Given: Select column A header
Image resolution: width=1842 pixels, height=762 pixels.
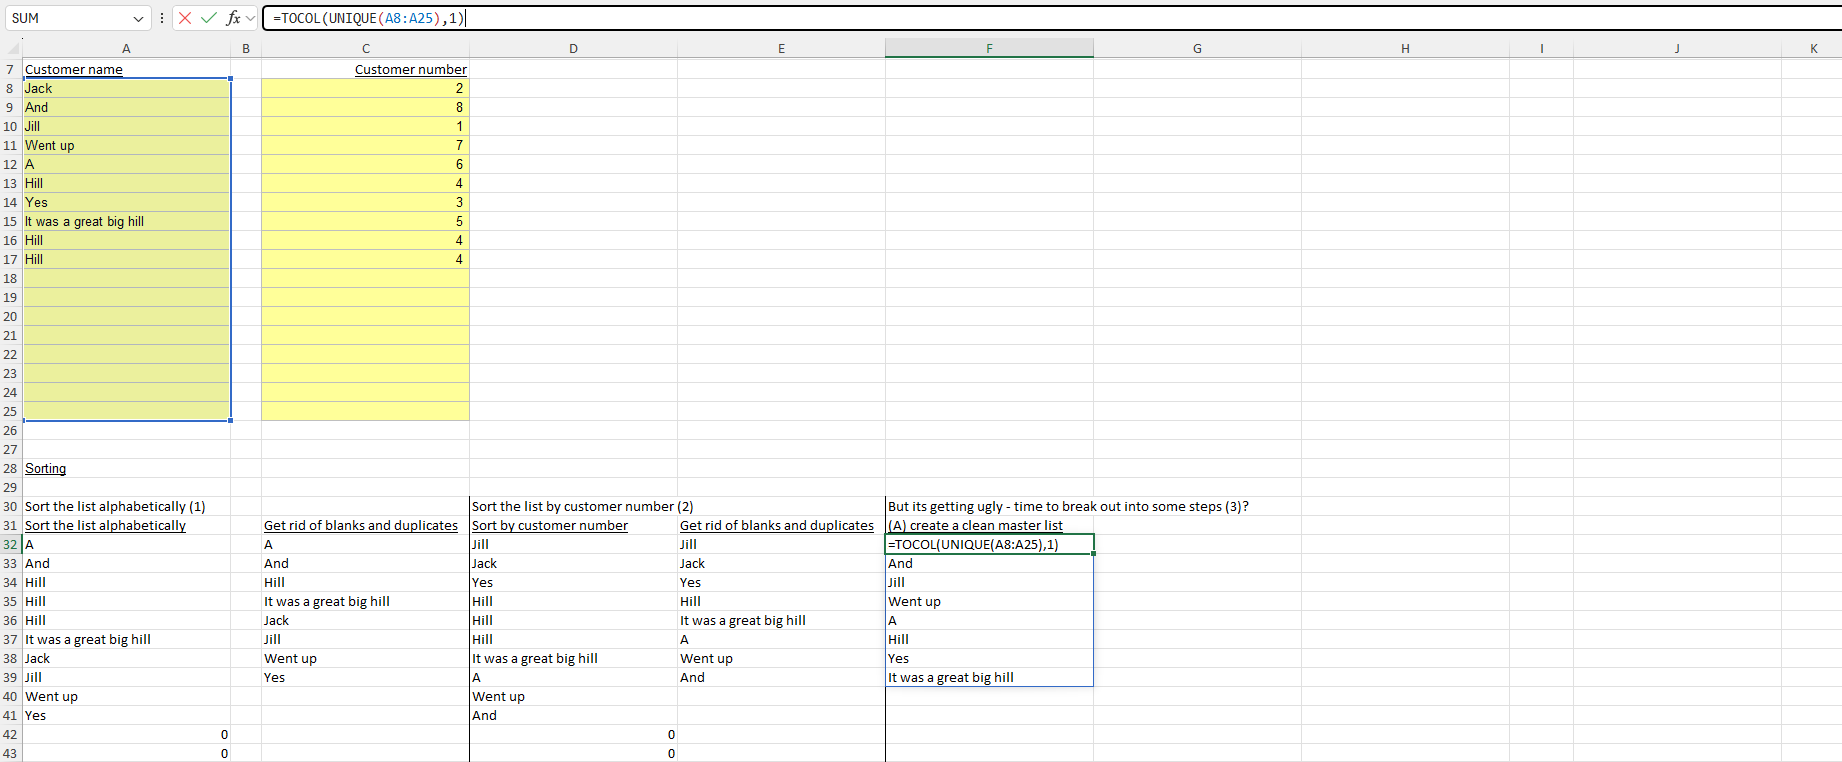Looking at the screenshot, I should tap(126, 48).
